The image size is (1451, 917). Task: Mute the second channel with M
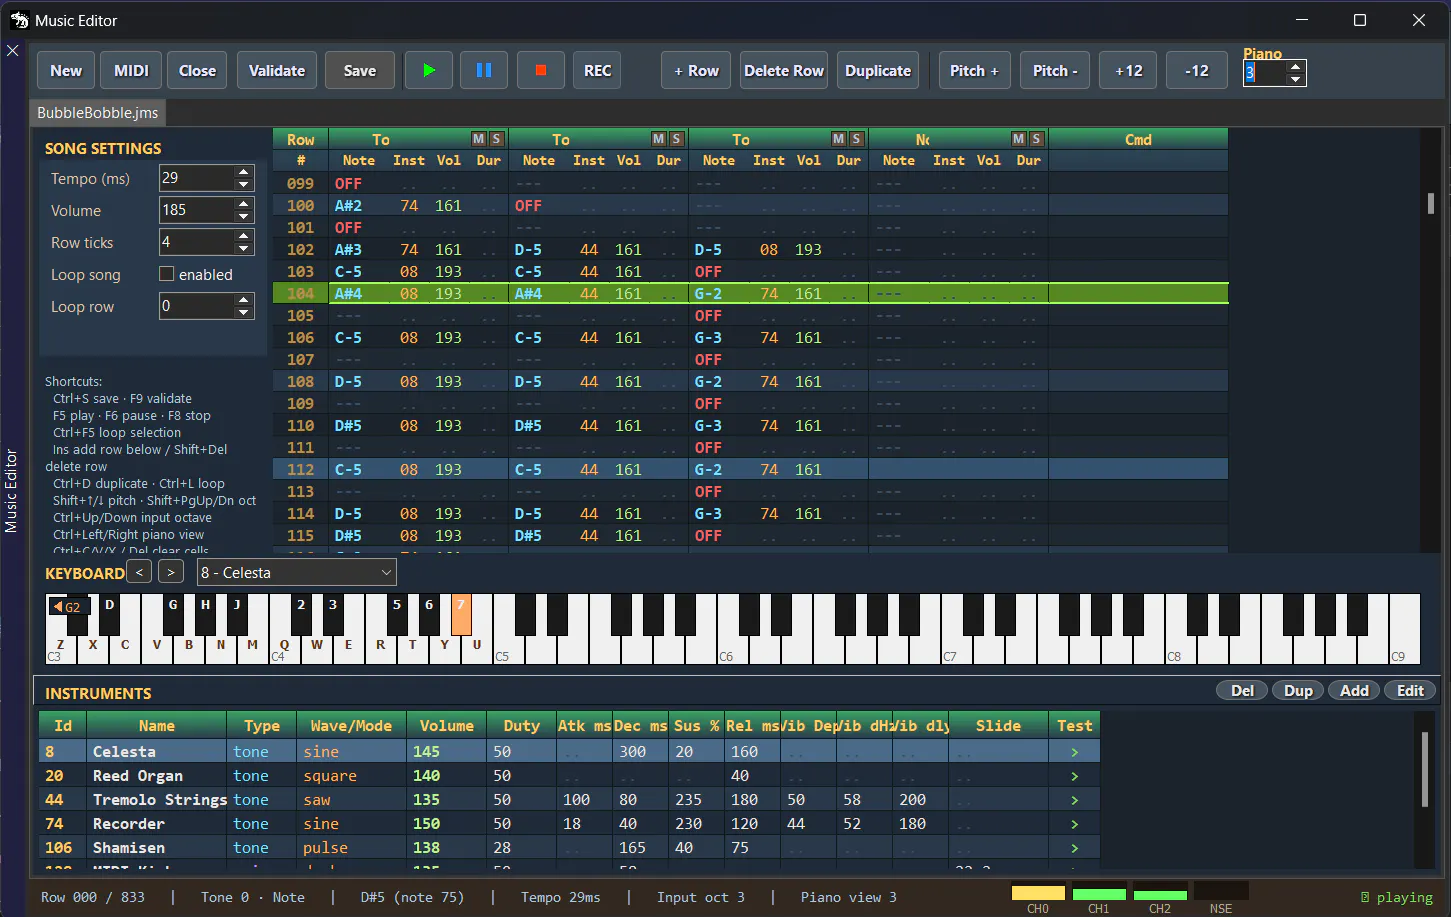(658, 139)
